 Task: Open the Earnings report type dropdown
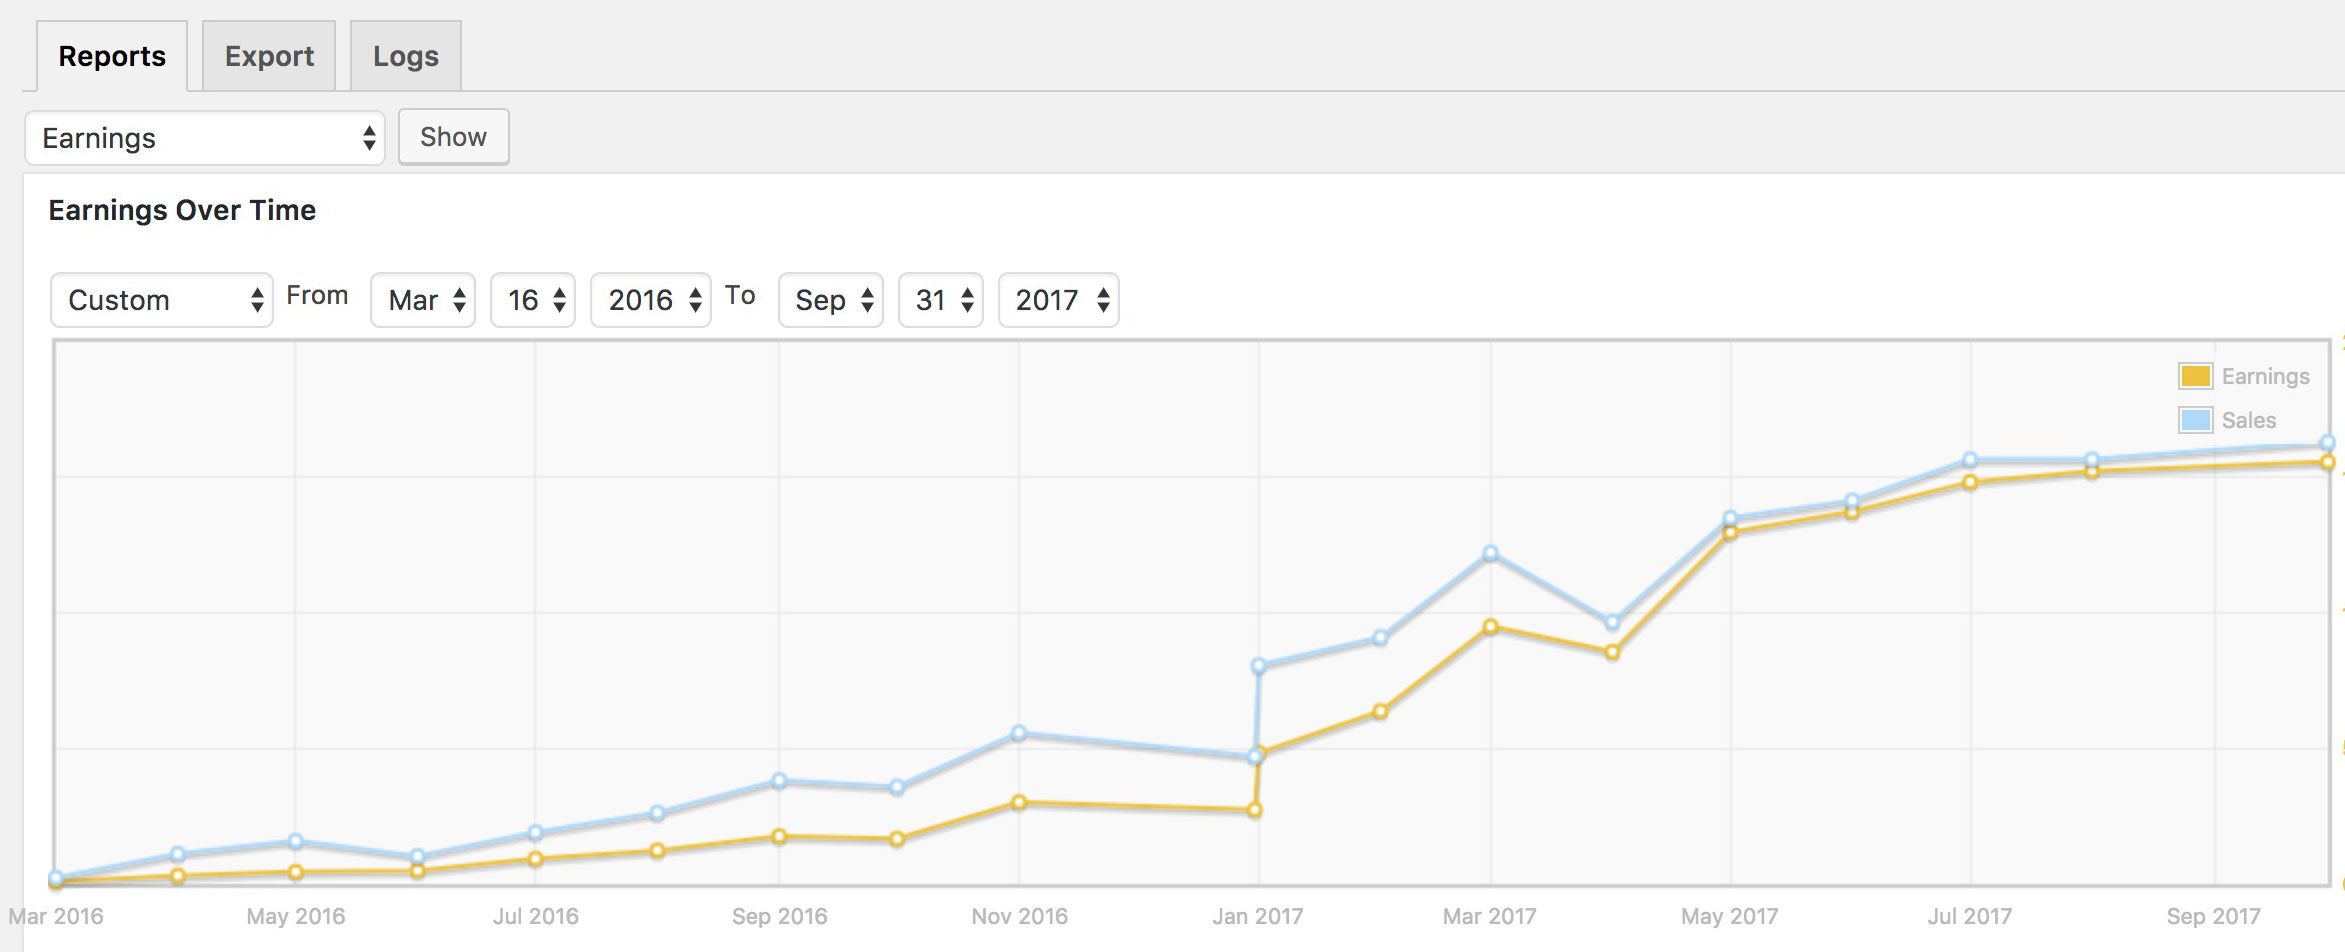205,138
